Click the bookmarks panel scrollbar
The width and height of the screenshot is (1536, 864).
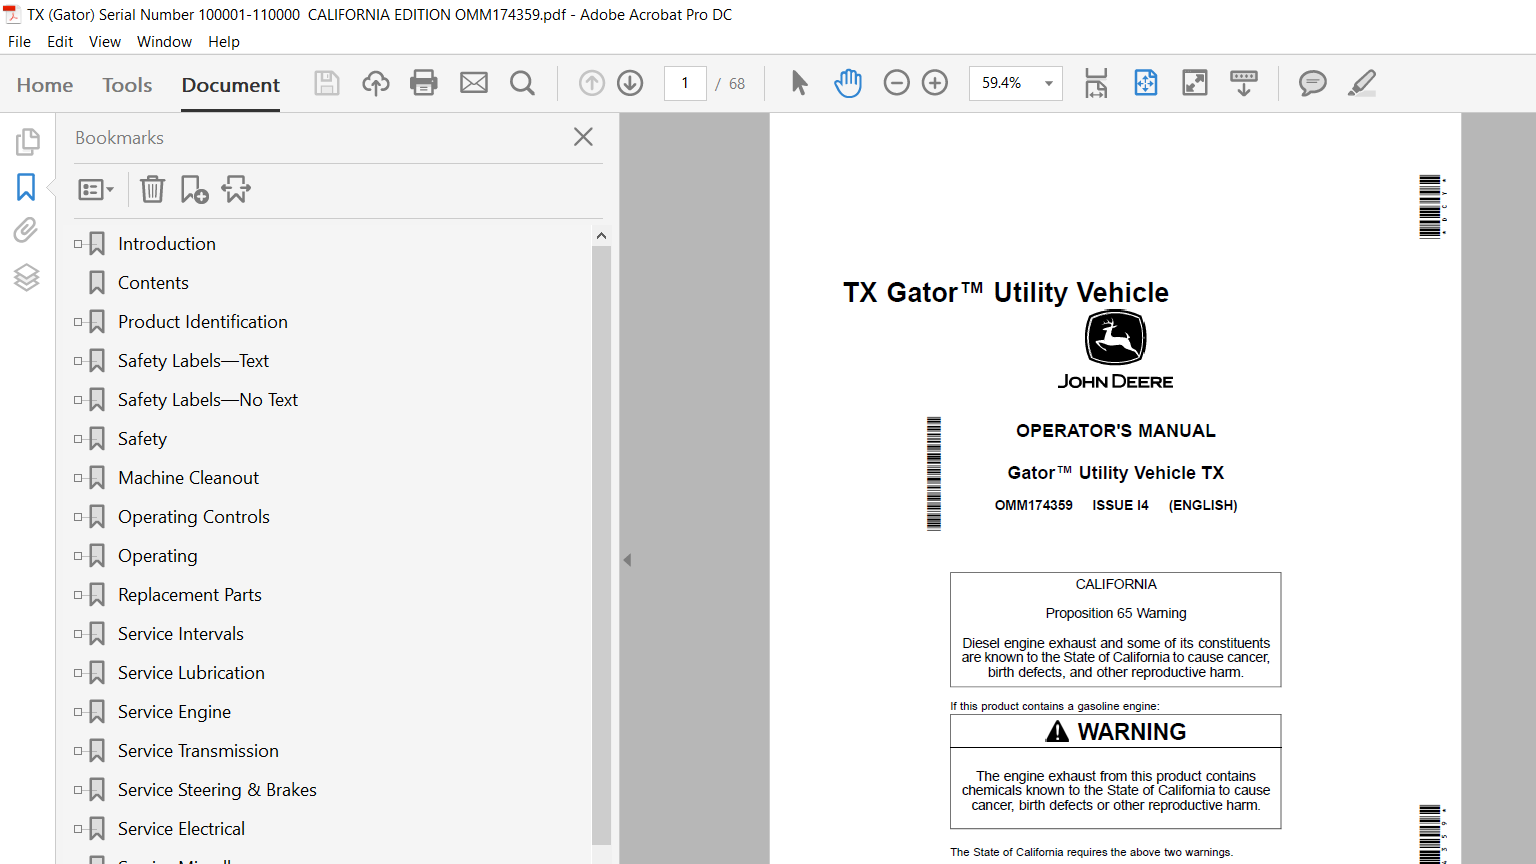[x=601, y=545]
